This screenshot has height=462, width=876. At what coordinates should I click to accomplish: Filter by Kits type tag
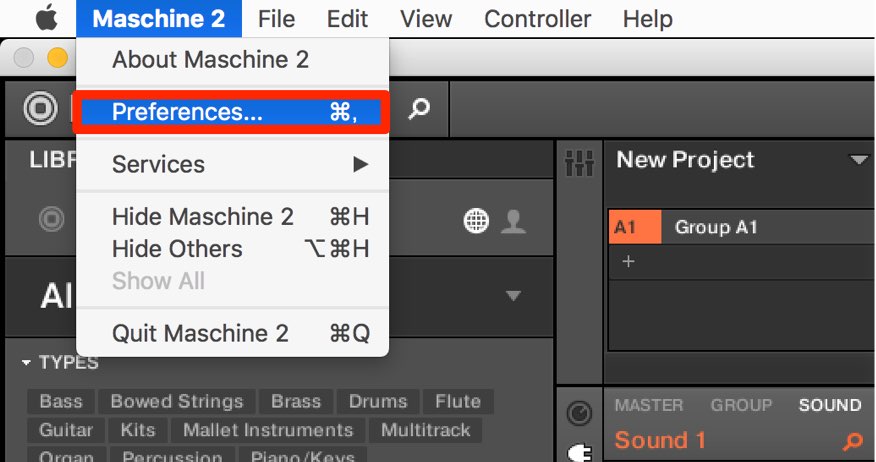[138, 430]
